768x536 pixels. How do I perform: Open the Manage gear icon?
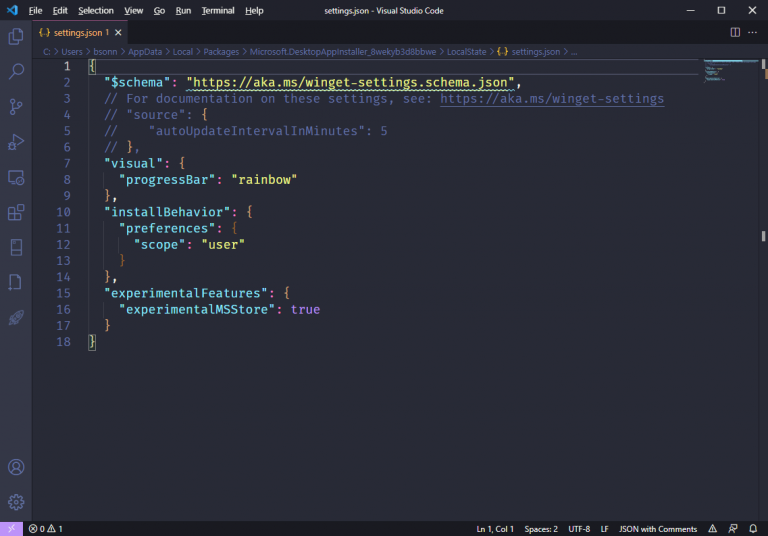[x=16, y=502]
